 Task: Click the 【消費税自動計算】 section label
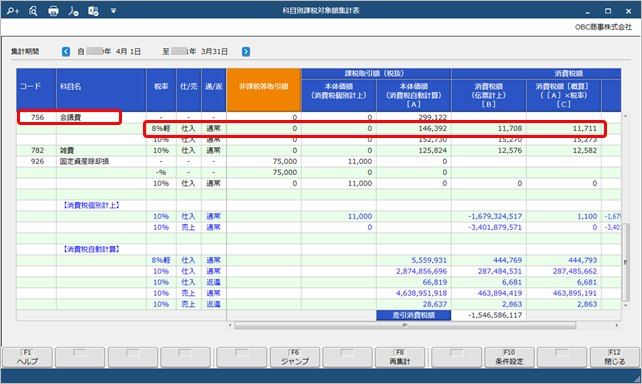(x=91, y=249)
